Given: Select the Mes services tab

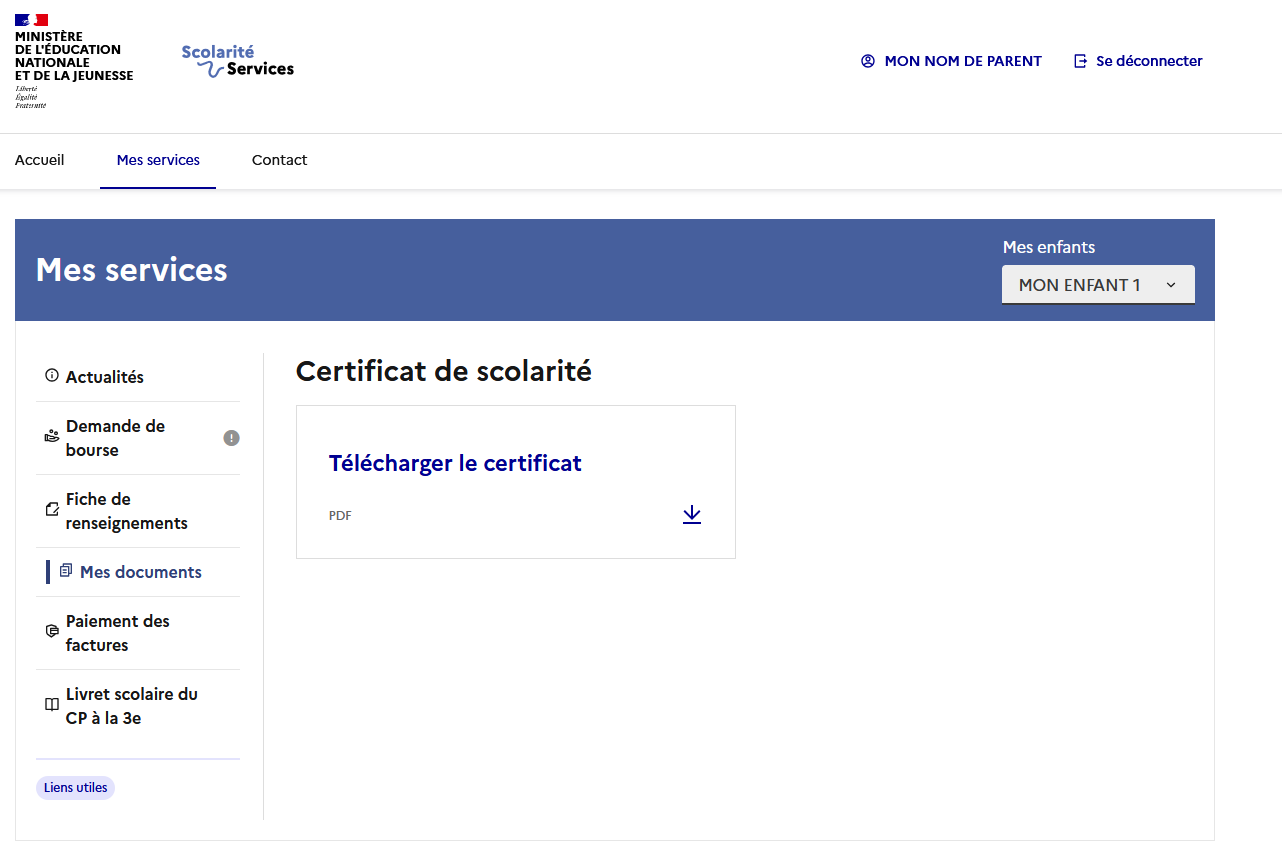Looking at the screenshot, I should (x=158, y=160).
